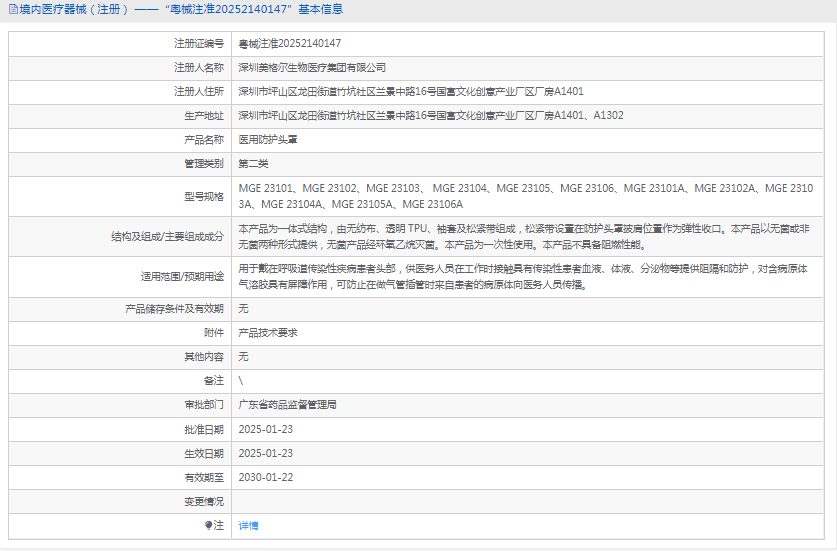Click the 注册证编号 label
837x551 pixels.
tap(199, 43)
